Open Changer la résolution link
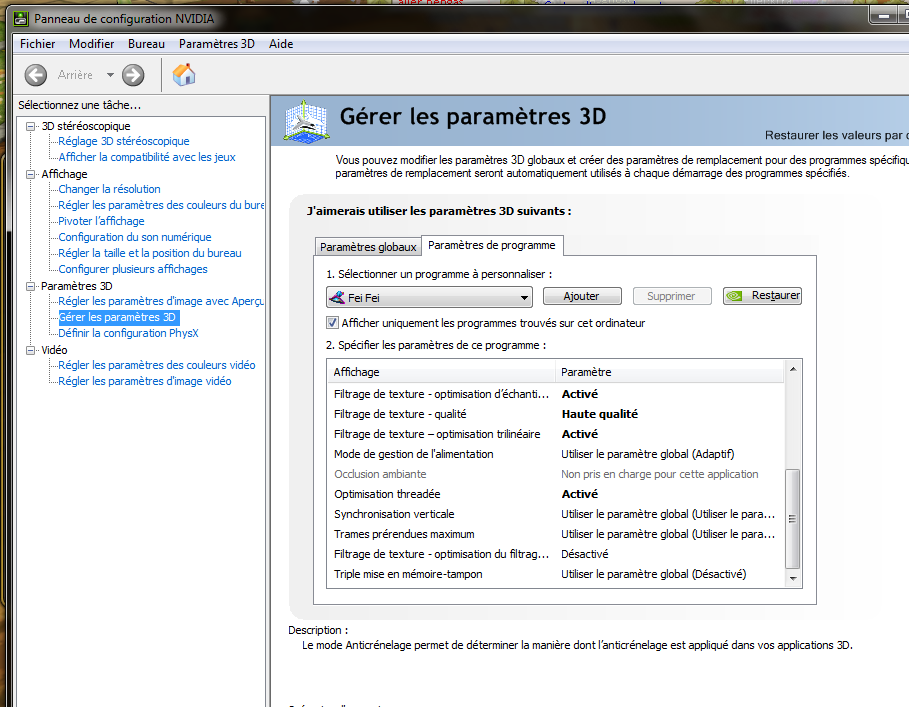This screenshot has width=909, height=707. point(110,189)
